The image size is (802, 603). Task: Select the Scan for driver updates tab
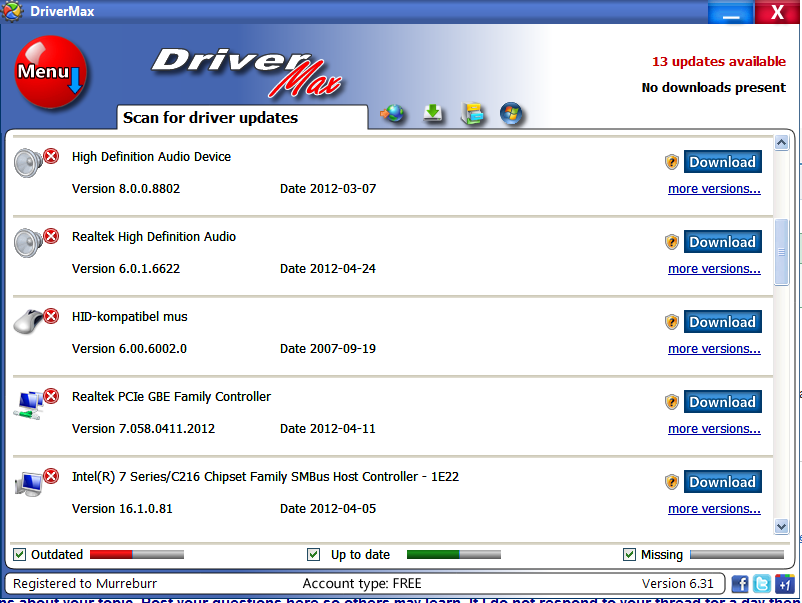pos(242,118)
